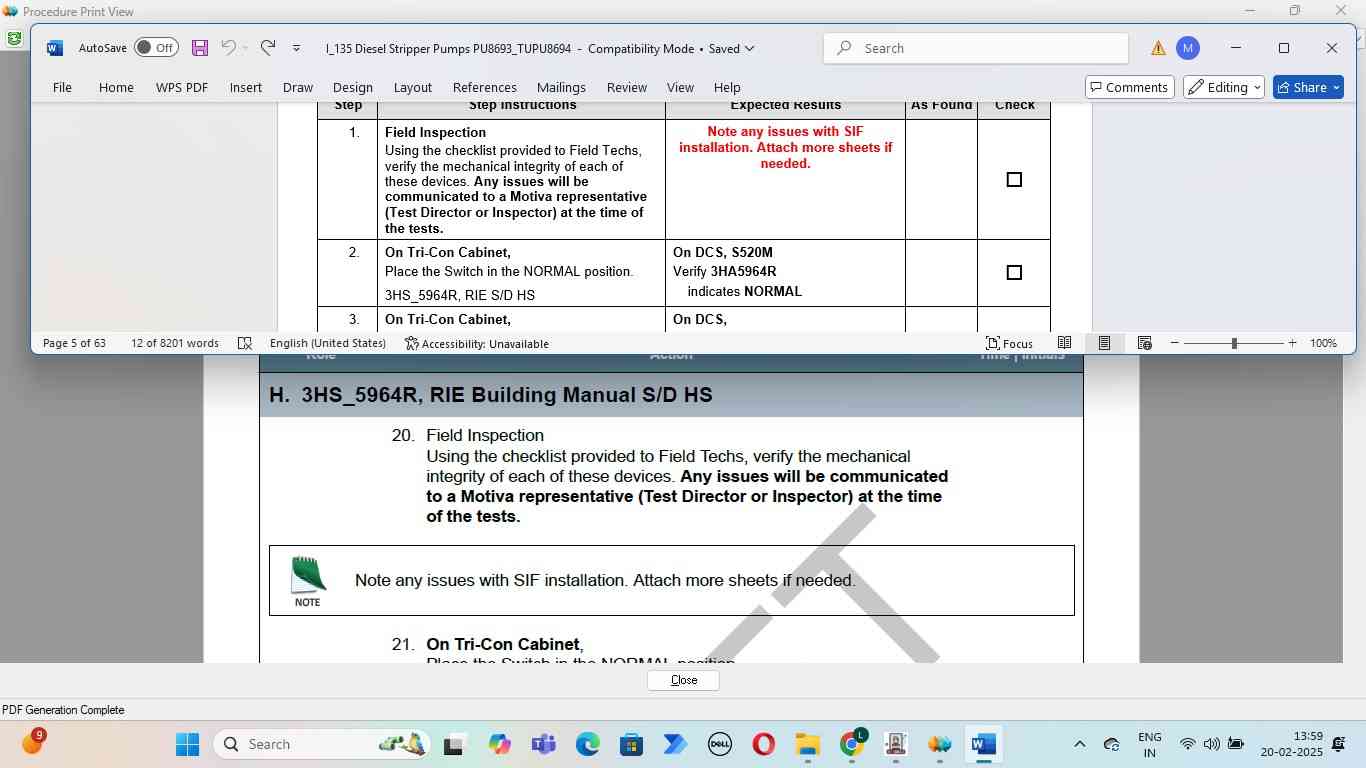Click the Close button in Procedure Print View
Screen dimensions: 1366x768
click(x=683, y=680)
